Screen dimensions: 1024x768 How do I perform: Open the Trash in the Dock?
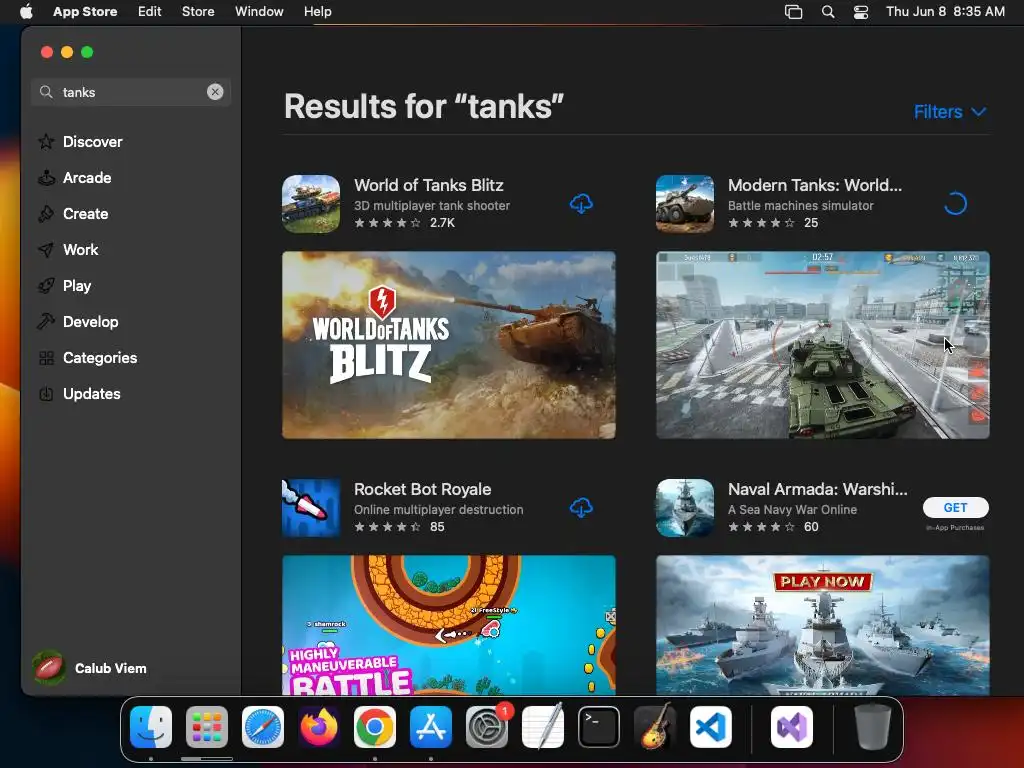pos(872,727)
